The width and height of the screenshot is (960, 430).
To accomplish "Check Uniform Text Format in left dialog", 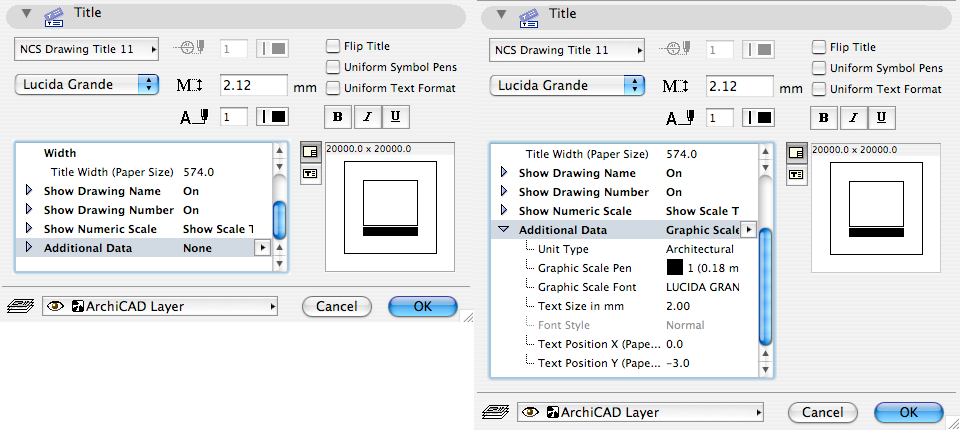I will 332,88.
